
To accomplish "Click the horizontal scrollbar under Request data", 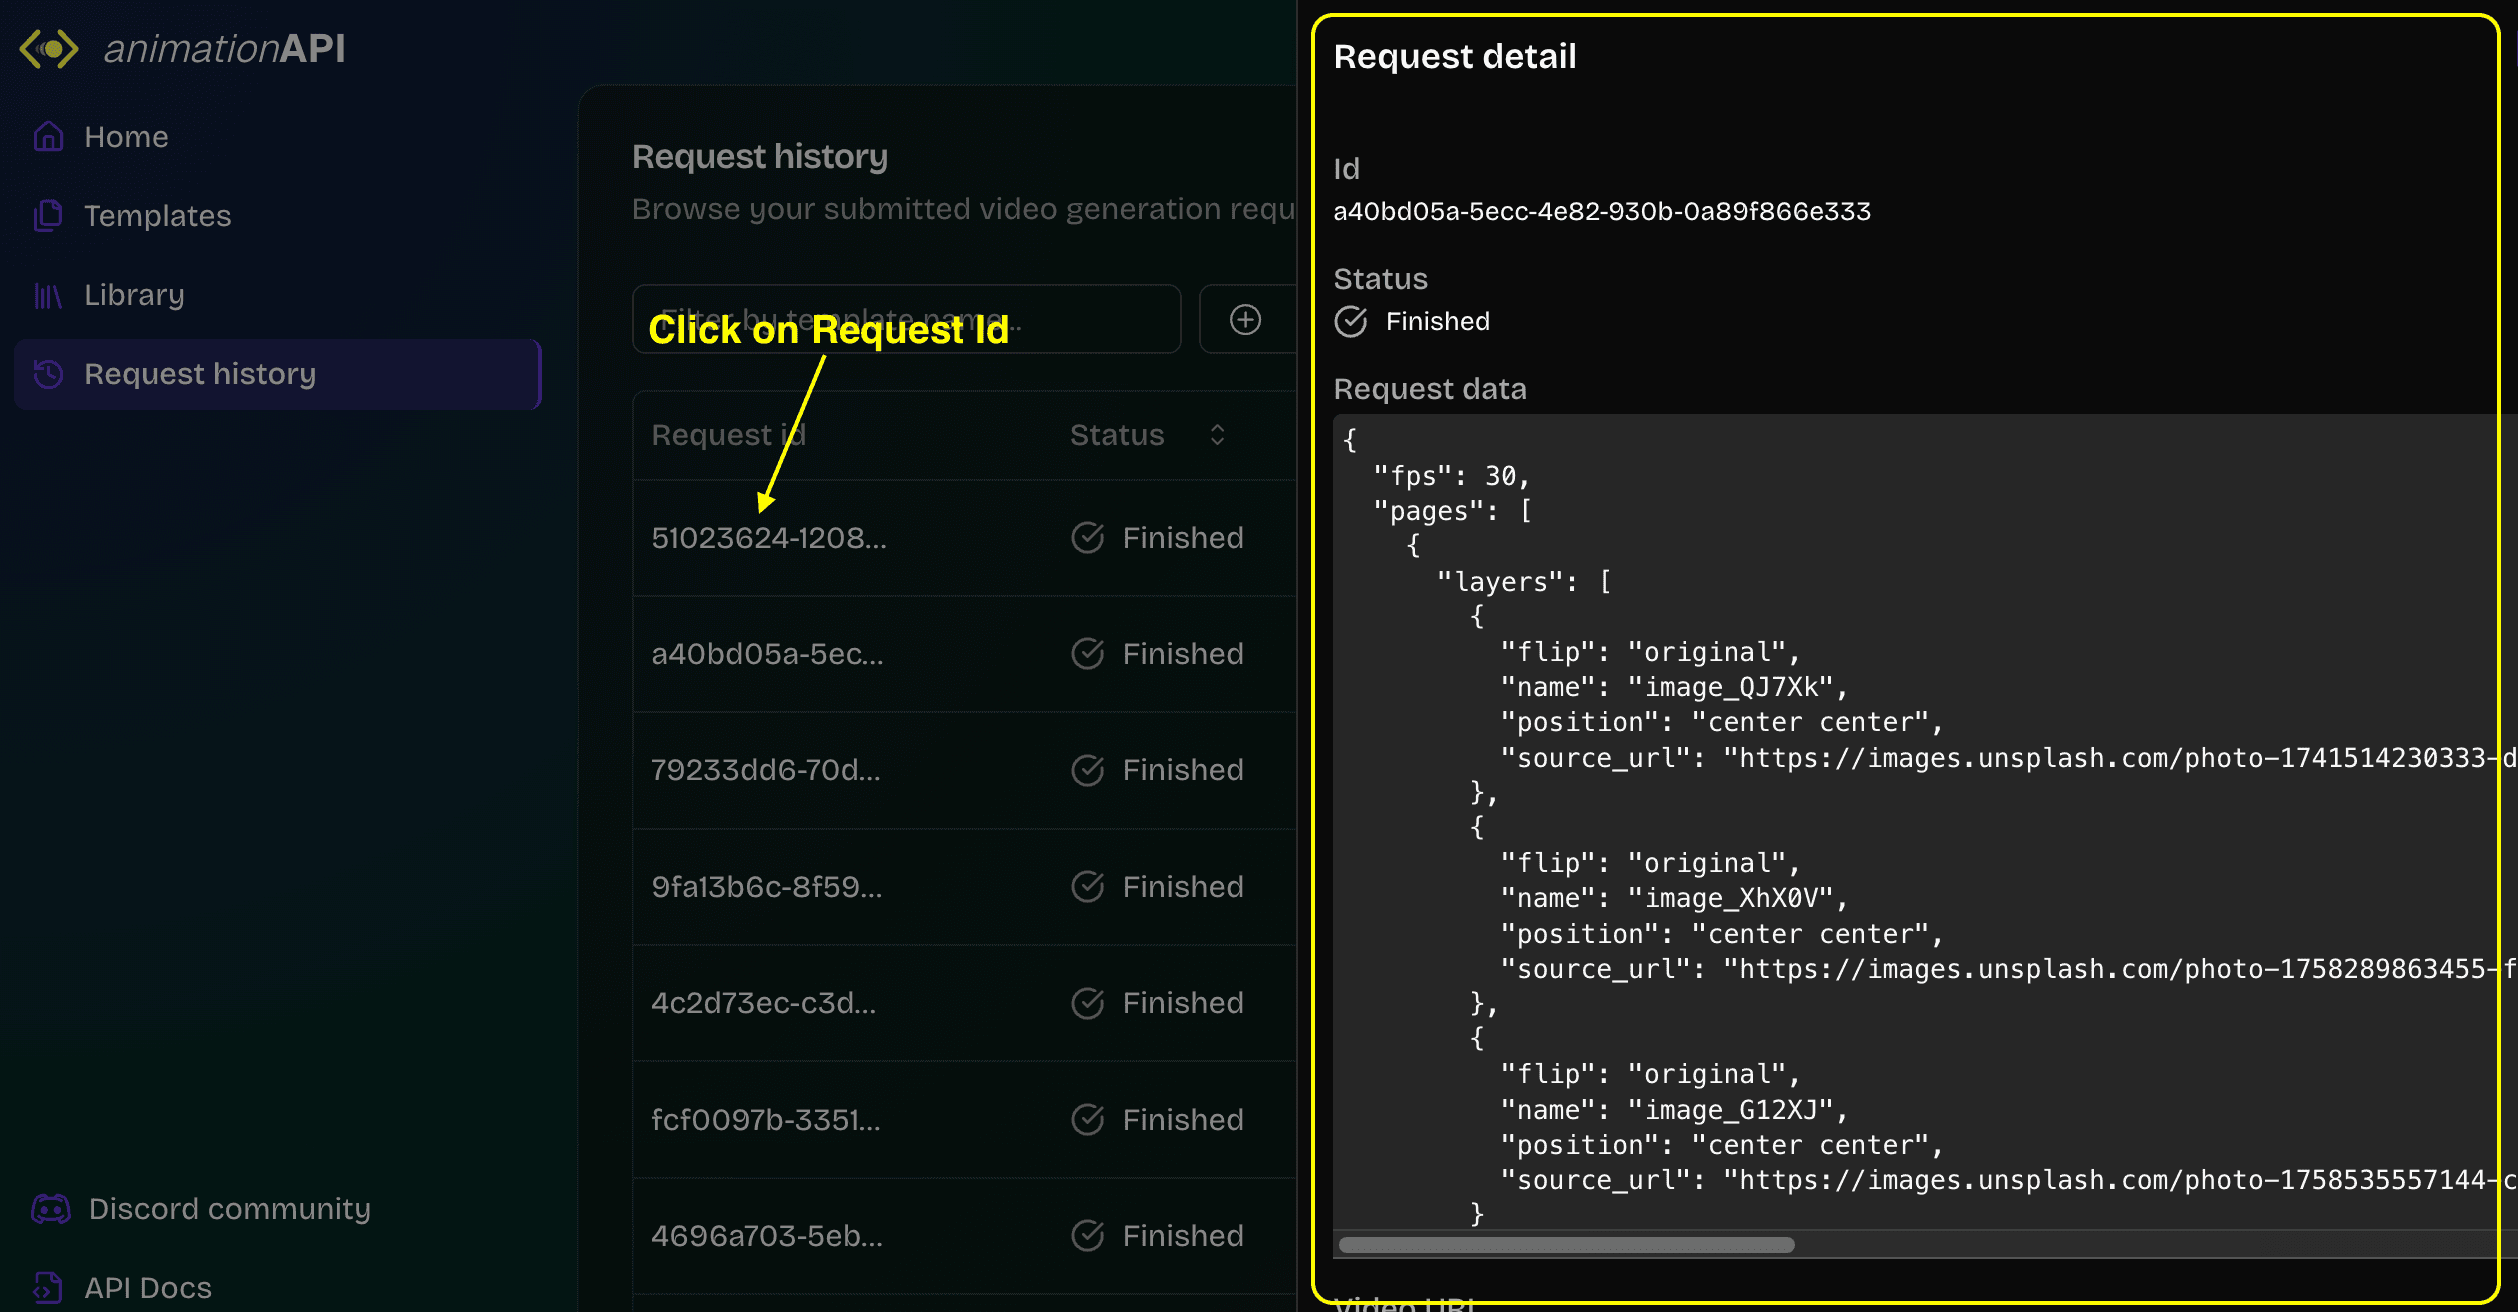I will 1565,1245.
